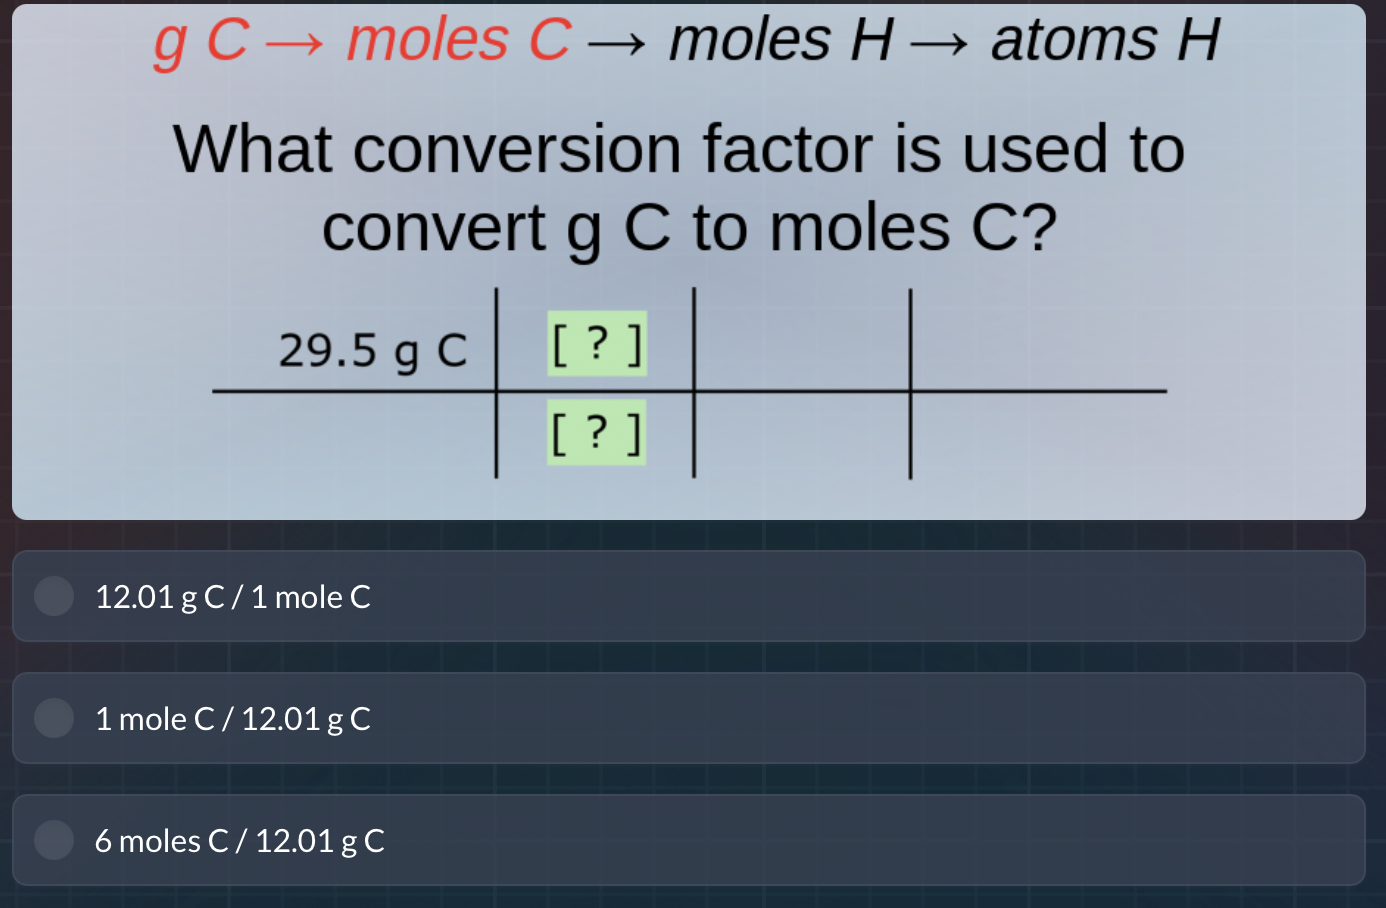
Task: Click the red "moles C" step in the roadmap
Action: 459,40
